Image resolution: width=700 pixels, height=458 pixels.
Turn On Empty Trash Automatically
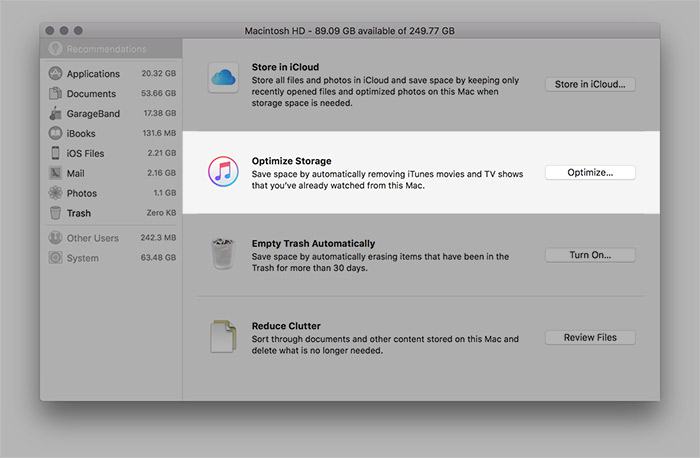tap(590, 255)
